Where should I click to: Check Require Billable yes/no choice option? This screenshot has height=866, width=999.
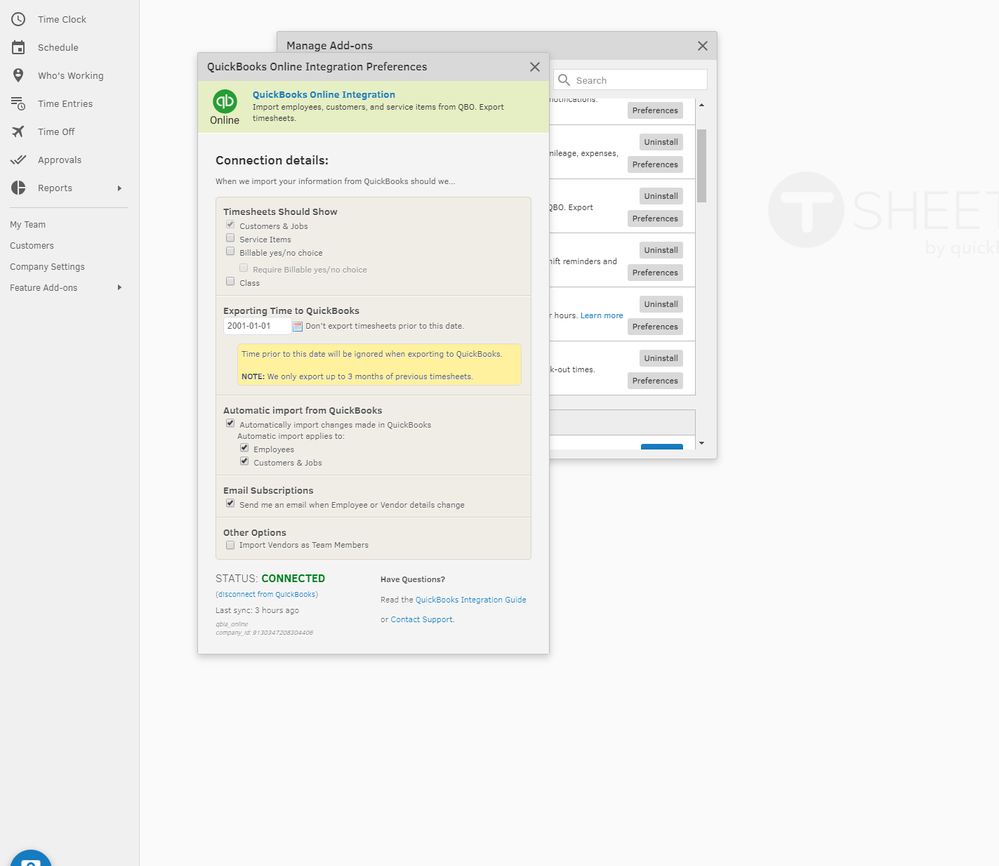click(243, 268)
